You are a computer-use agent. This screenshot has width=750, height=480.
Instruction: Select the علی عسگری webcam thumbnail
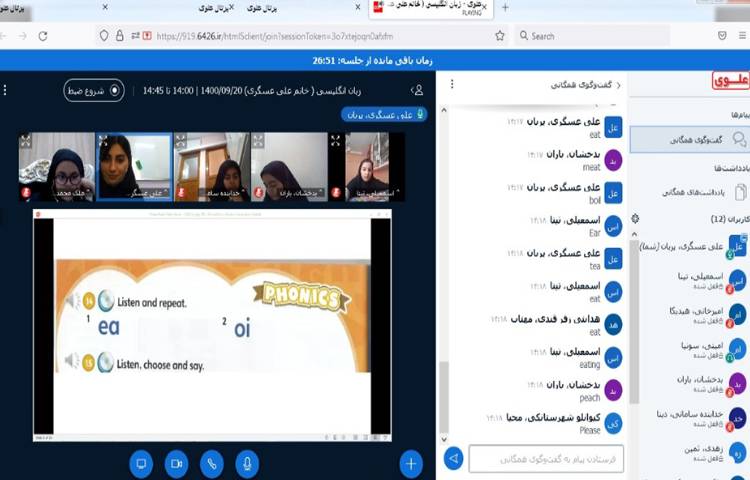tap(134, 166)
